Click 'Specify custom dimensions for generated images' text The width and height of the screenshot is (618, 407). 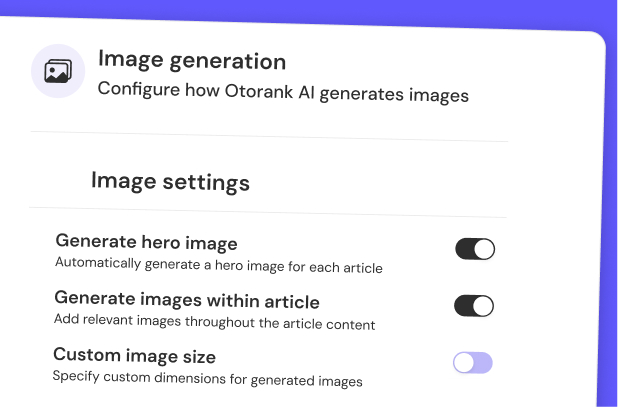point(207,380)
